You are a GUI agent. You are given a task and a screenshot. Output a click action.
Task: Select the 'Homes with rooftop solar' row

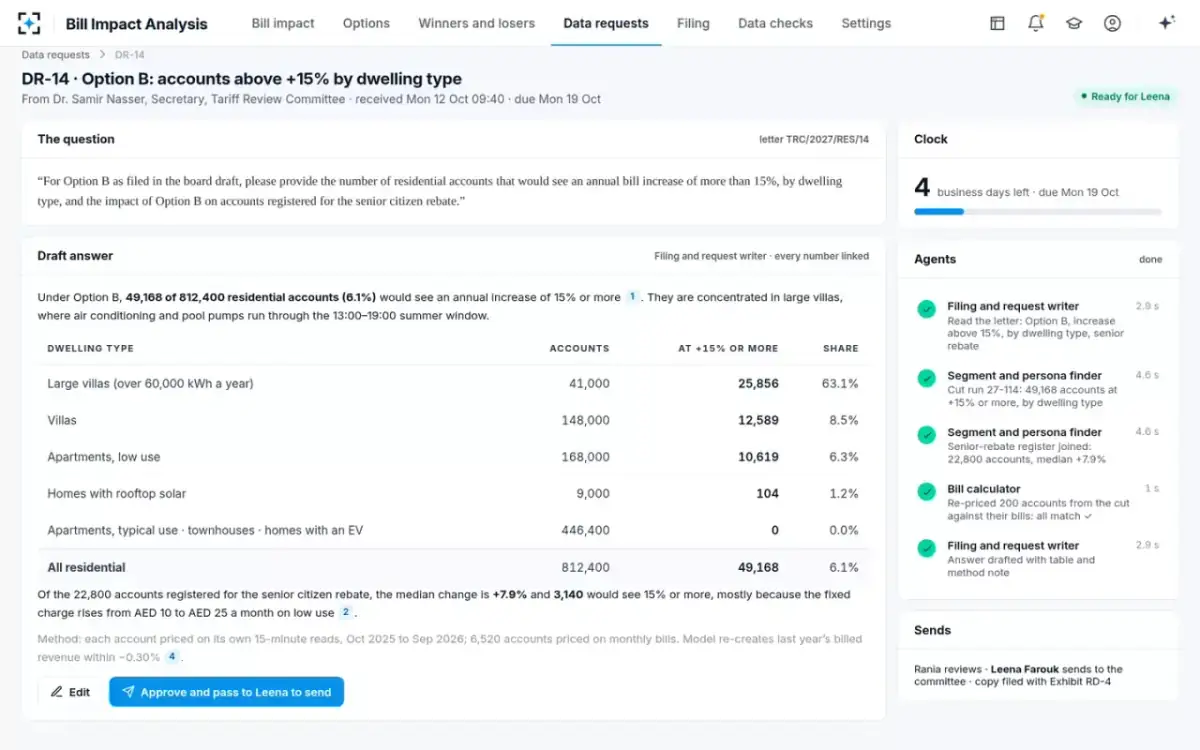click(x=453, y=494)
